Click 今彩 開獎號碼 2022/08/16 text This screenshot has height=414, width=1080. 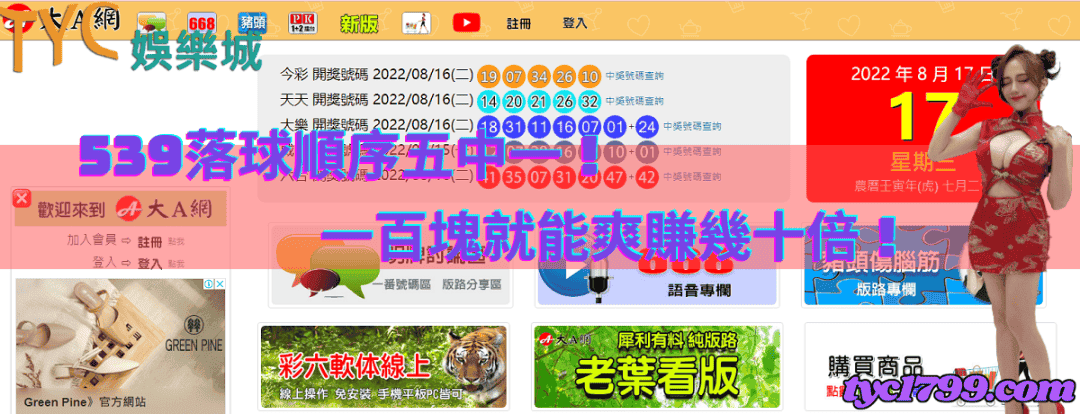coord(376,75)
